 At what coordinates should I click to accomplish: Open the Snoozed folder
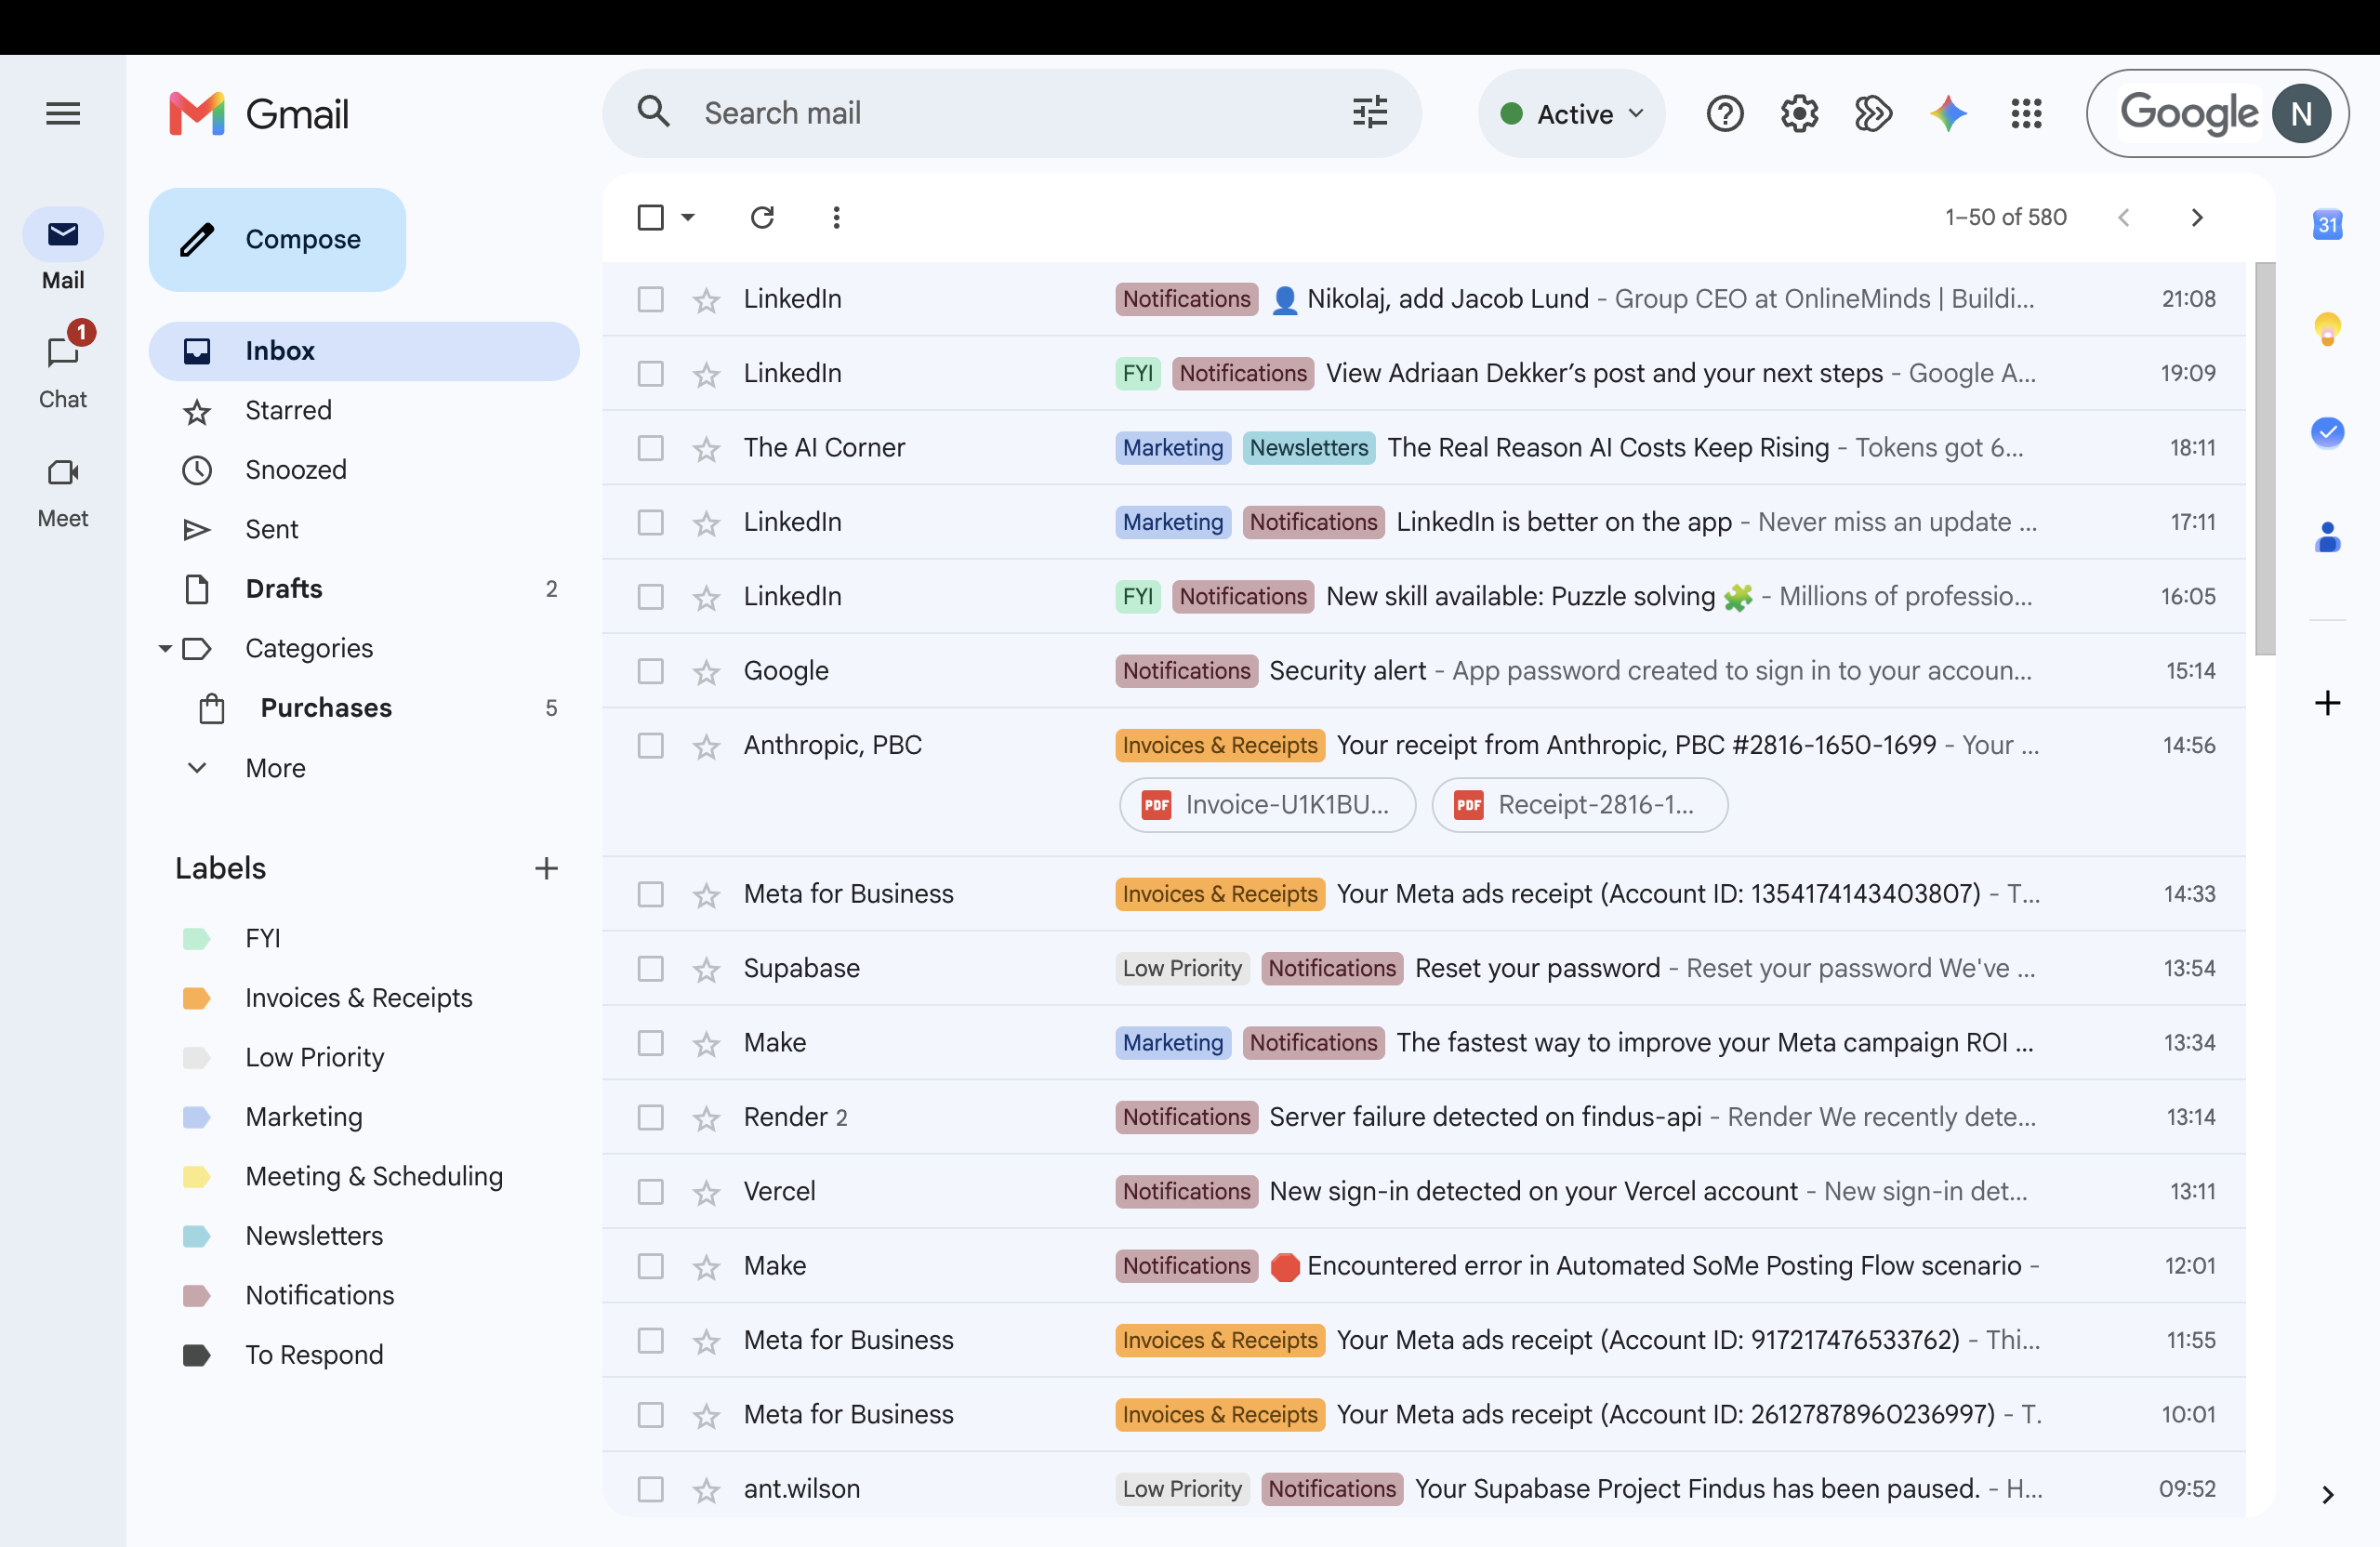tap(364, 470)
